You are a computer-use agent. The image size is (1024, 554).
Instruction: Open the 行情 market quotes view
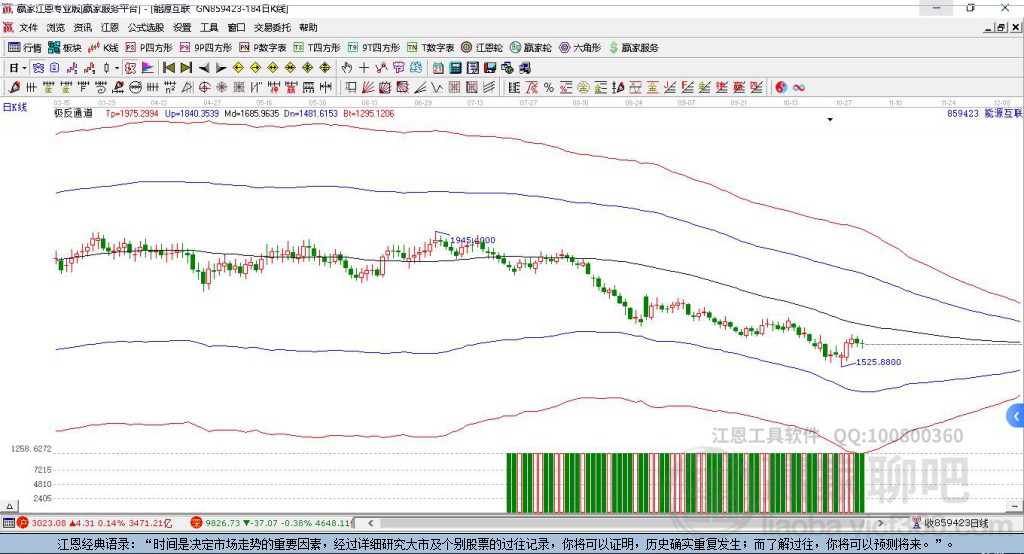(x=25, y=47)
